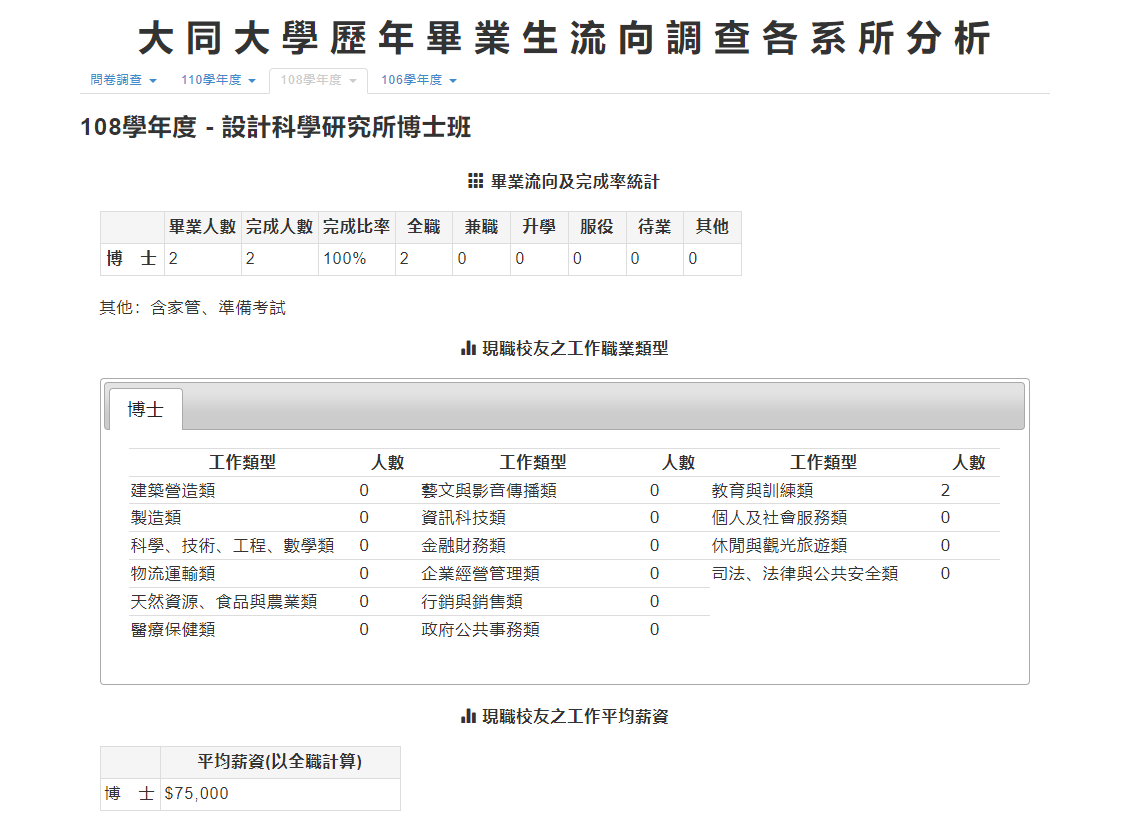Open the 106學年度 dropdown tab
The height and width of the screenshot is (836, 1140).
[x=419, y=80]
